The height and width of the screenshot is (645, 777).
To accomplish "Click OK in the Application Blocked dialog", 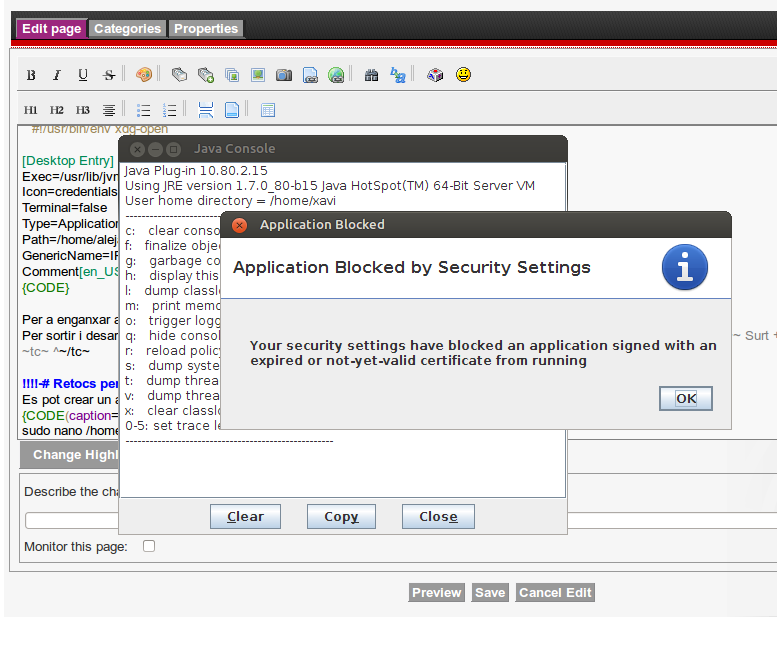I will point(686,398).
